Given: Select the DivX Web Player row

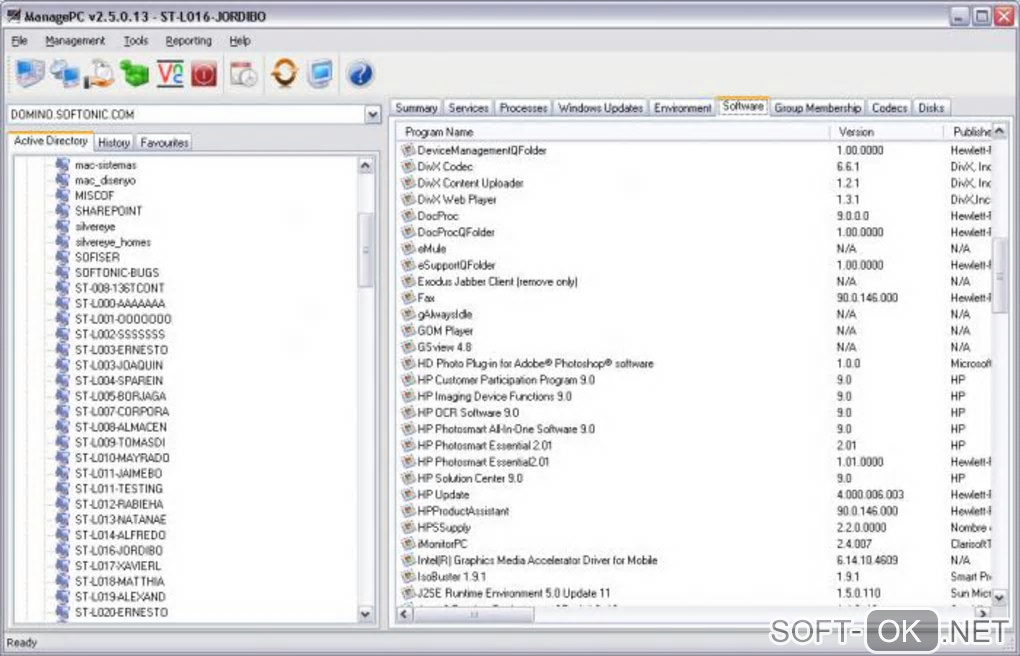Looking at the screenshot, I should (693, 199).
